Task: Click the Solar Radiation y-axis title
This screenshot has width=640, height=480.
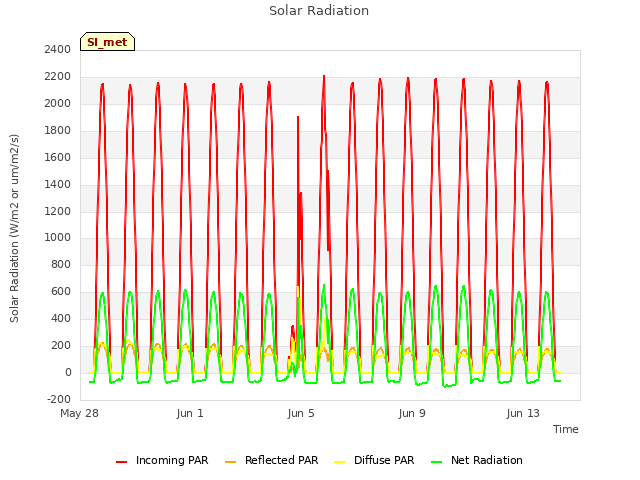Action: pos(14,228)
